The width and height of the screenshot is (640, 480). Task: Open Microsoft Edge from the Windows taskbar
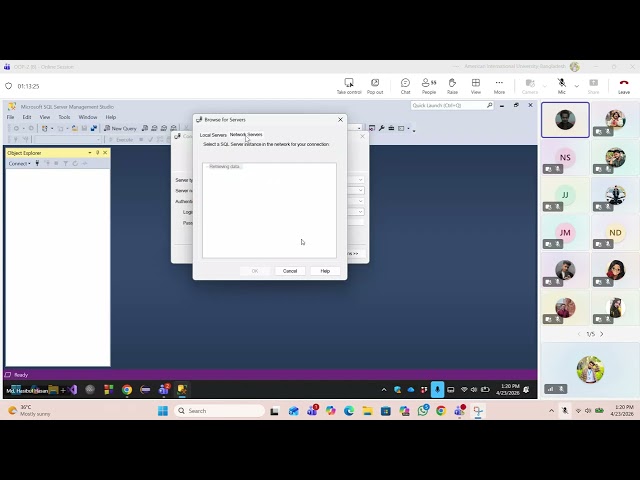[x=349, y=411]
